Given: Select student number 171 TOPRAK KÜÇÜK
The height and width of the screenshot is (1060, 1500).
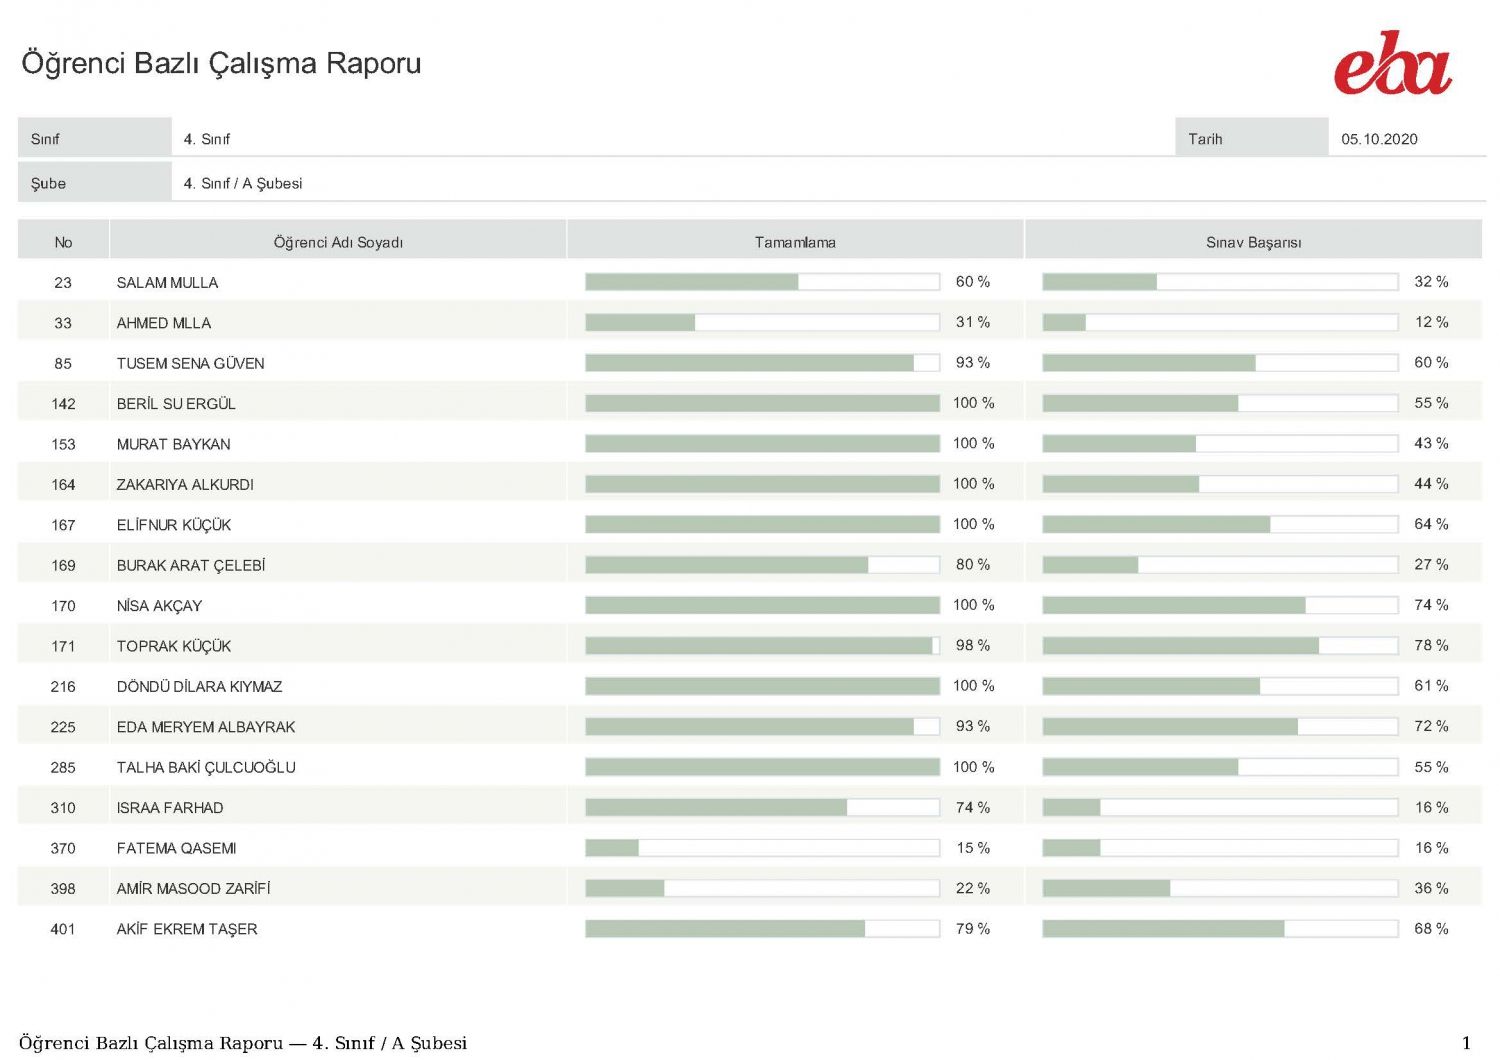Looking at the screenshot, I should (63, 646).
